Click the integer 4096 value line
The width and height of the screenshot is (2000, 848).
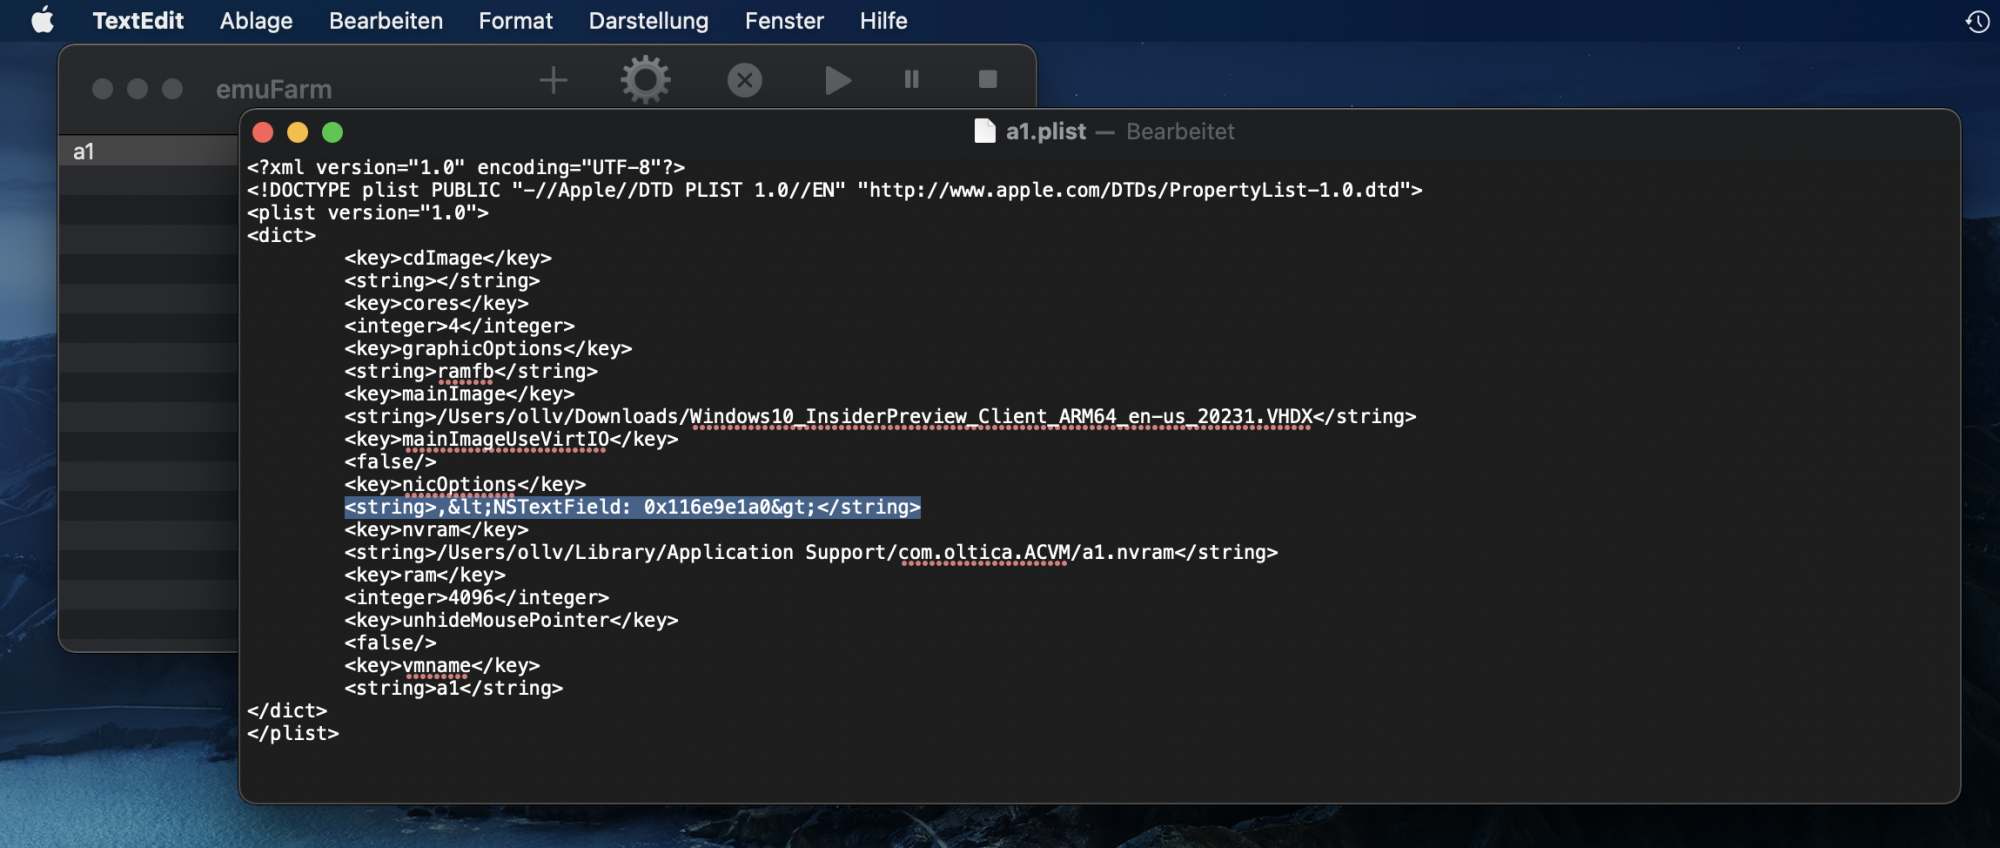(477, 597)
